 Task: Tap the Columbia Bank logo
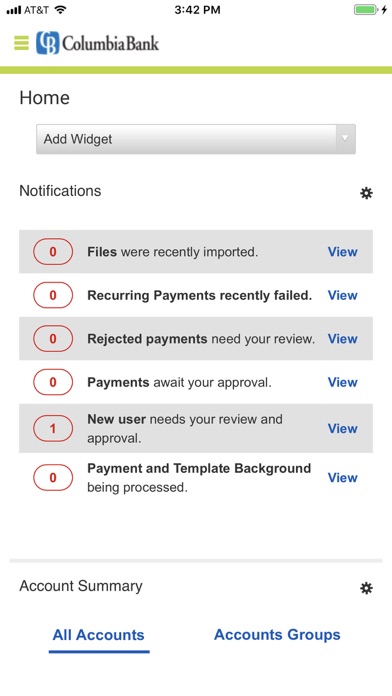point(97,43)
